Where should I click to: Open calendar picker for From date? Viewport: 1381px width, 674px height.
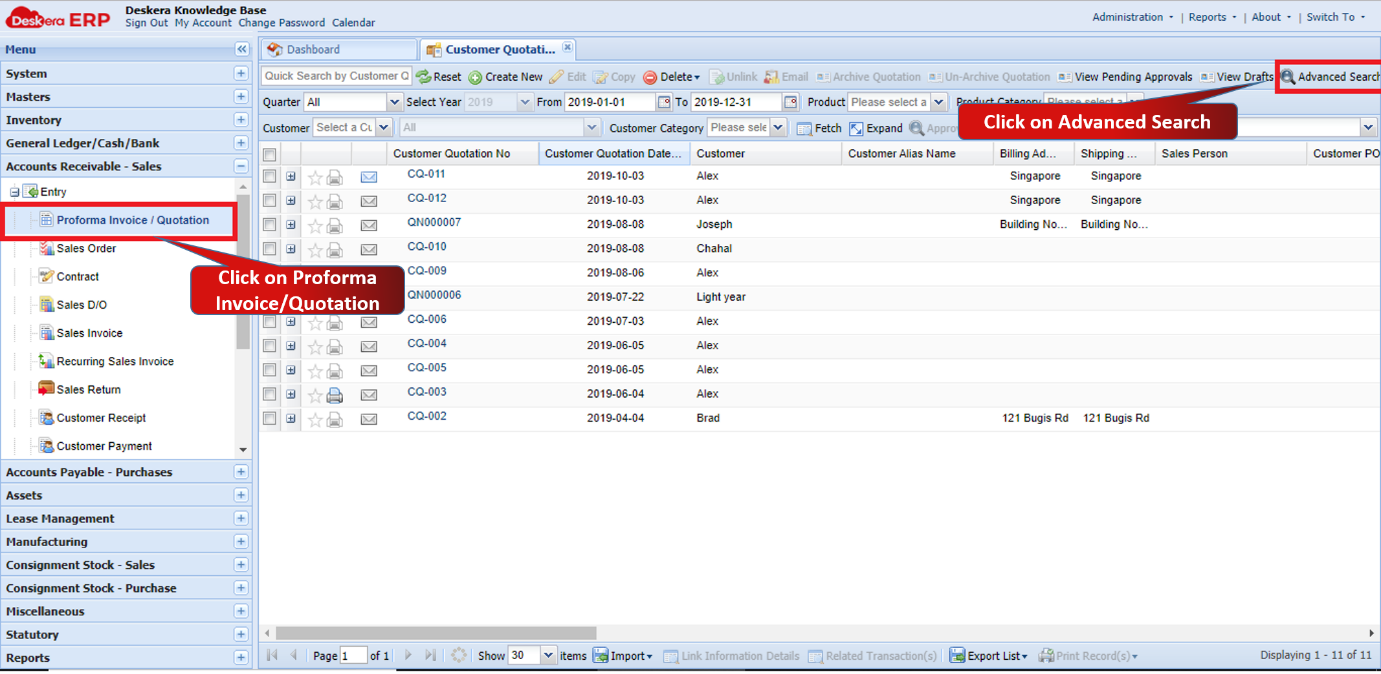(x=664, y=102)
